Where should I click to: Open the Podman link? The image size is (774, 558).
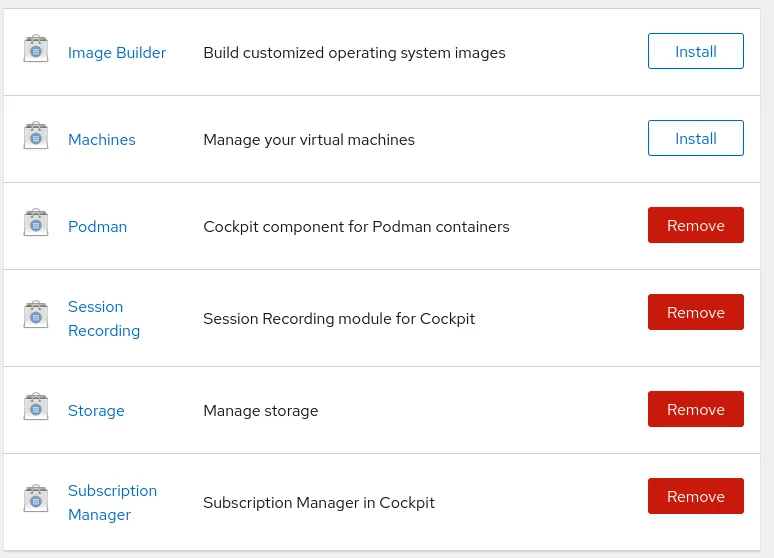click(x=97, y=227)
